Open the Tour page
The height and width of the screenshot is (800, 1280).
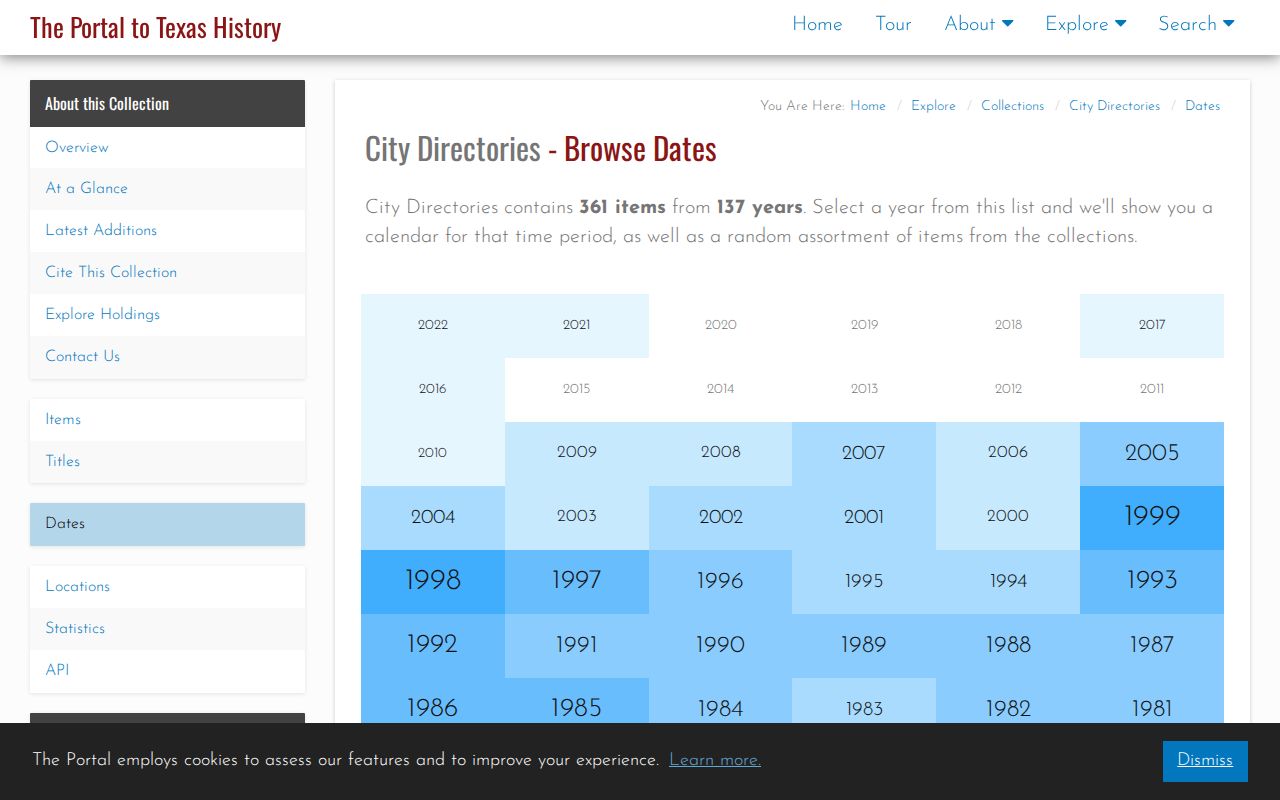[x=893, y=24]
